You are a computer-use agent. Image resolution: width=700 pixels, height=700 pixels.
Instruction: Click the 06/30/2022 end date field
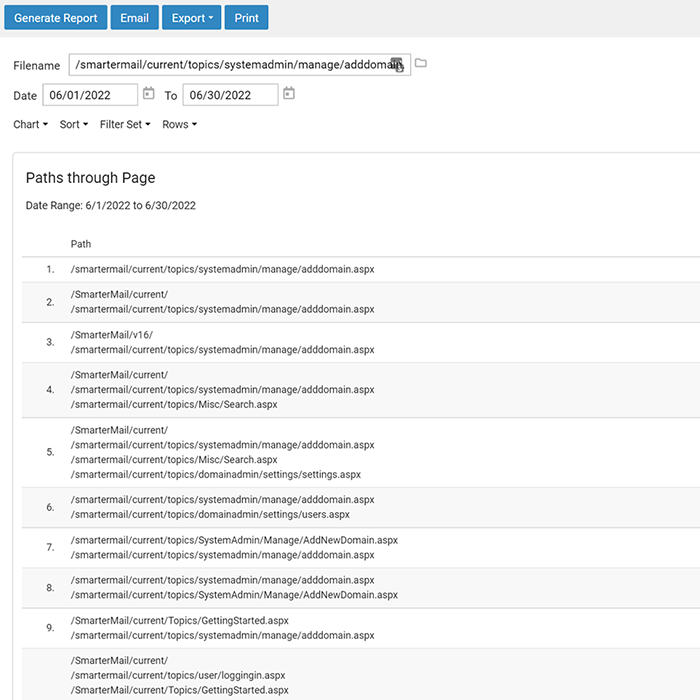[230, 95]
